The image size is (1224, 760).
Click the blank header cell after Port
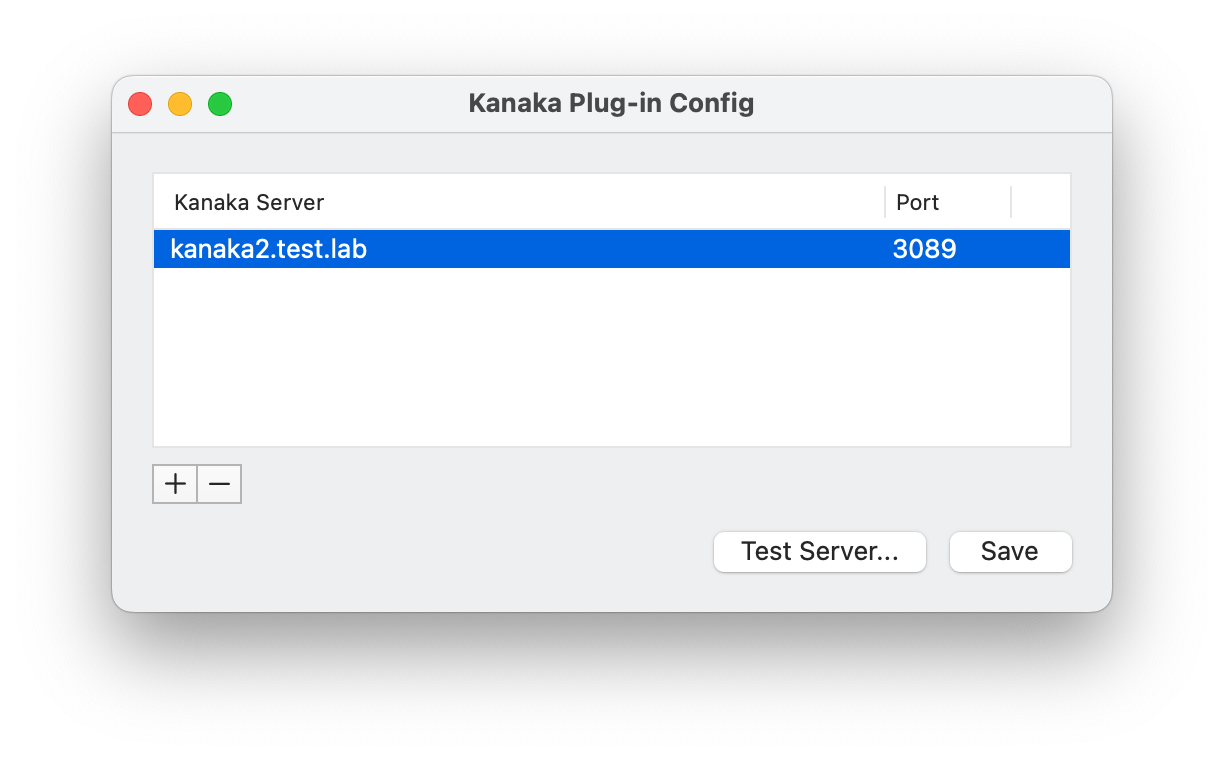[1040, 203]
